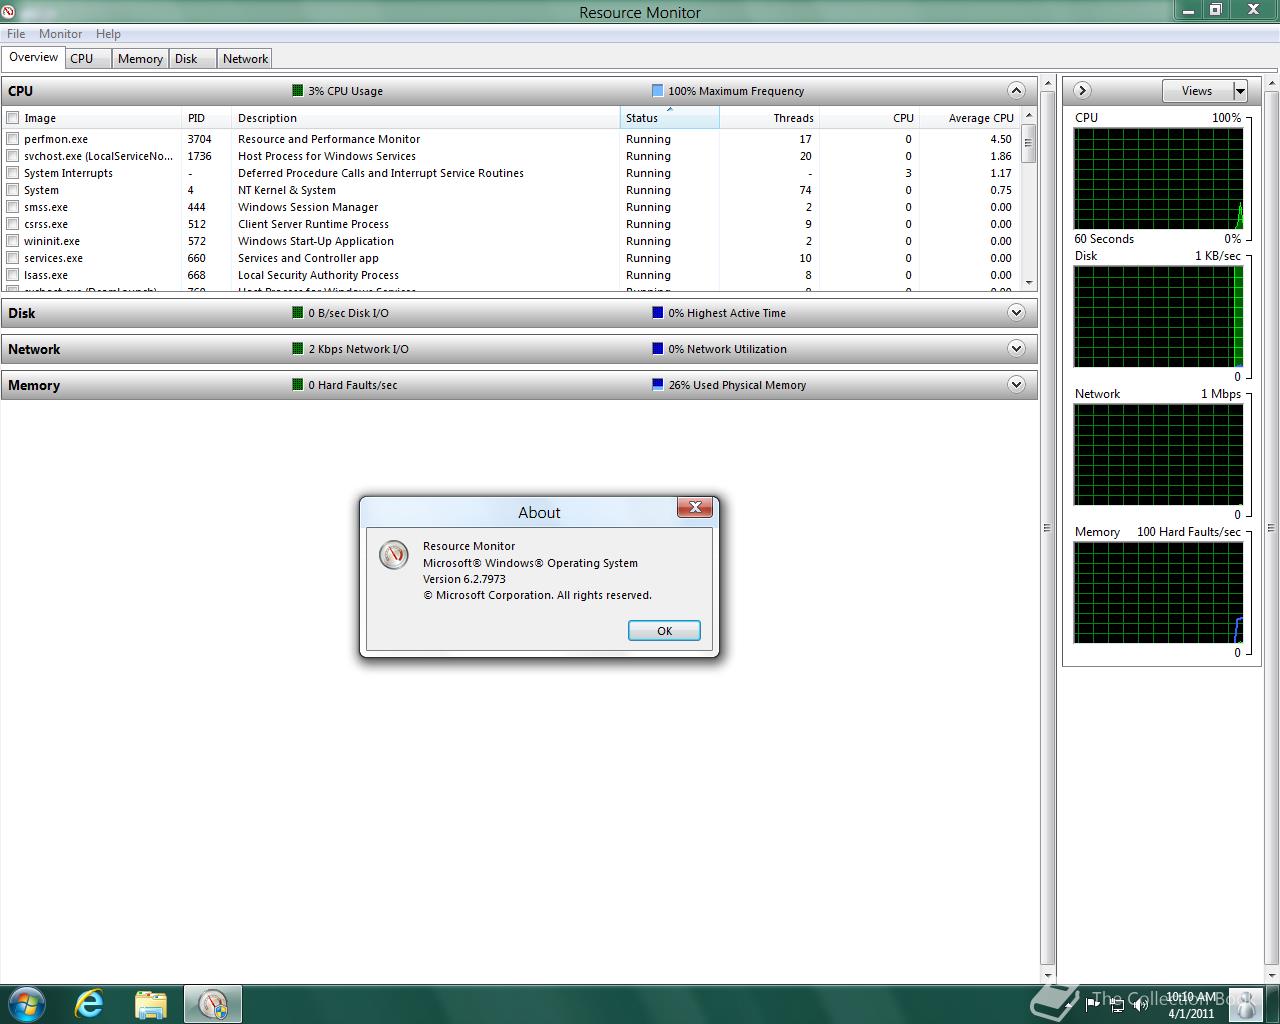The width and height of the screenshot is (1280, 1024).
Task: Click the blue Used Physical Memory indicator
Action: pos(657,384)
